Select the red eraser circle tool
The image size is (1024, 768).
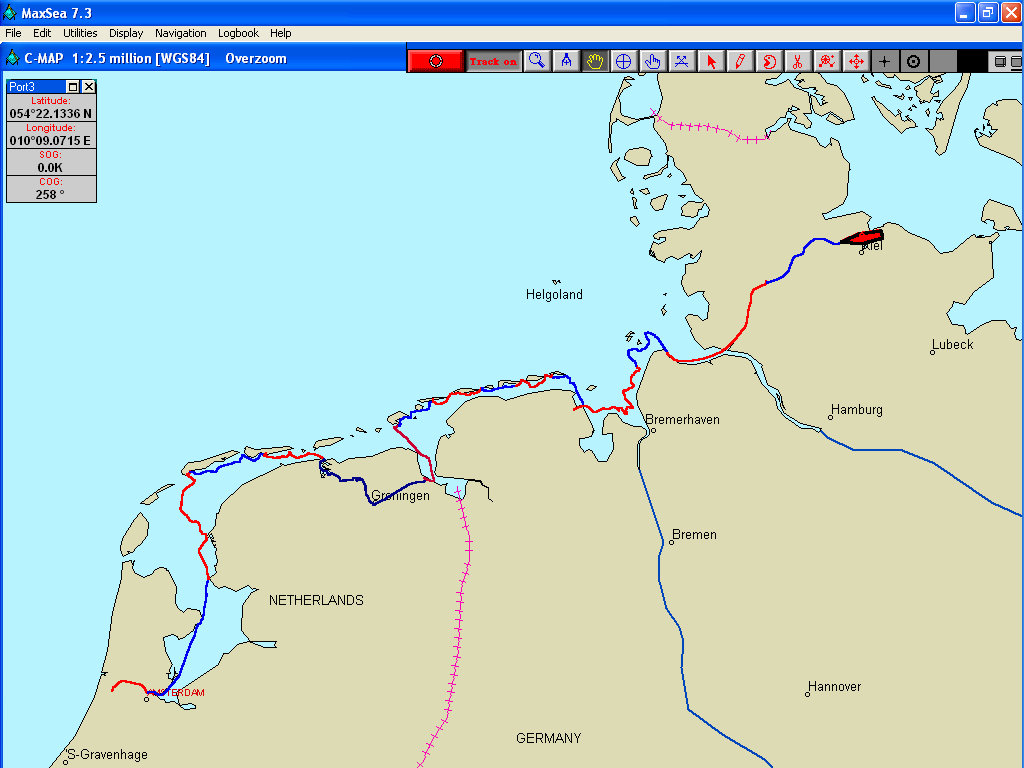tap(769, 61)
